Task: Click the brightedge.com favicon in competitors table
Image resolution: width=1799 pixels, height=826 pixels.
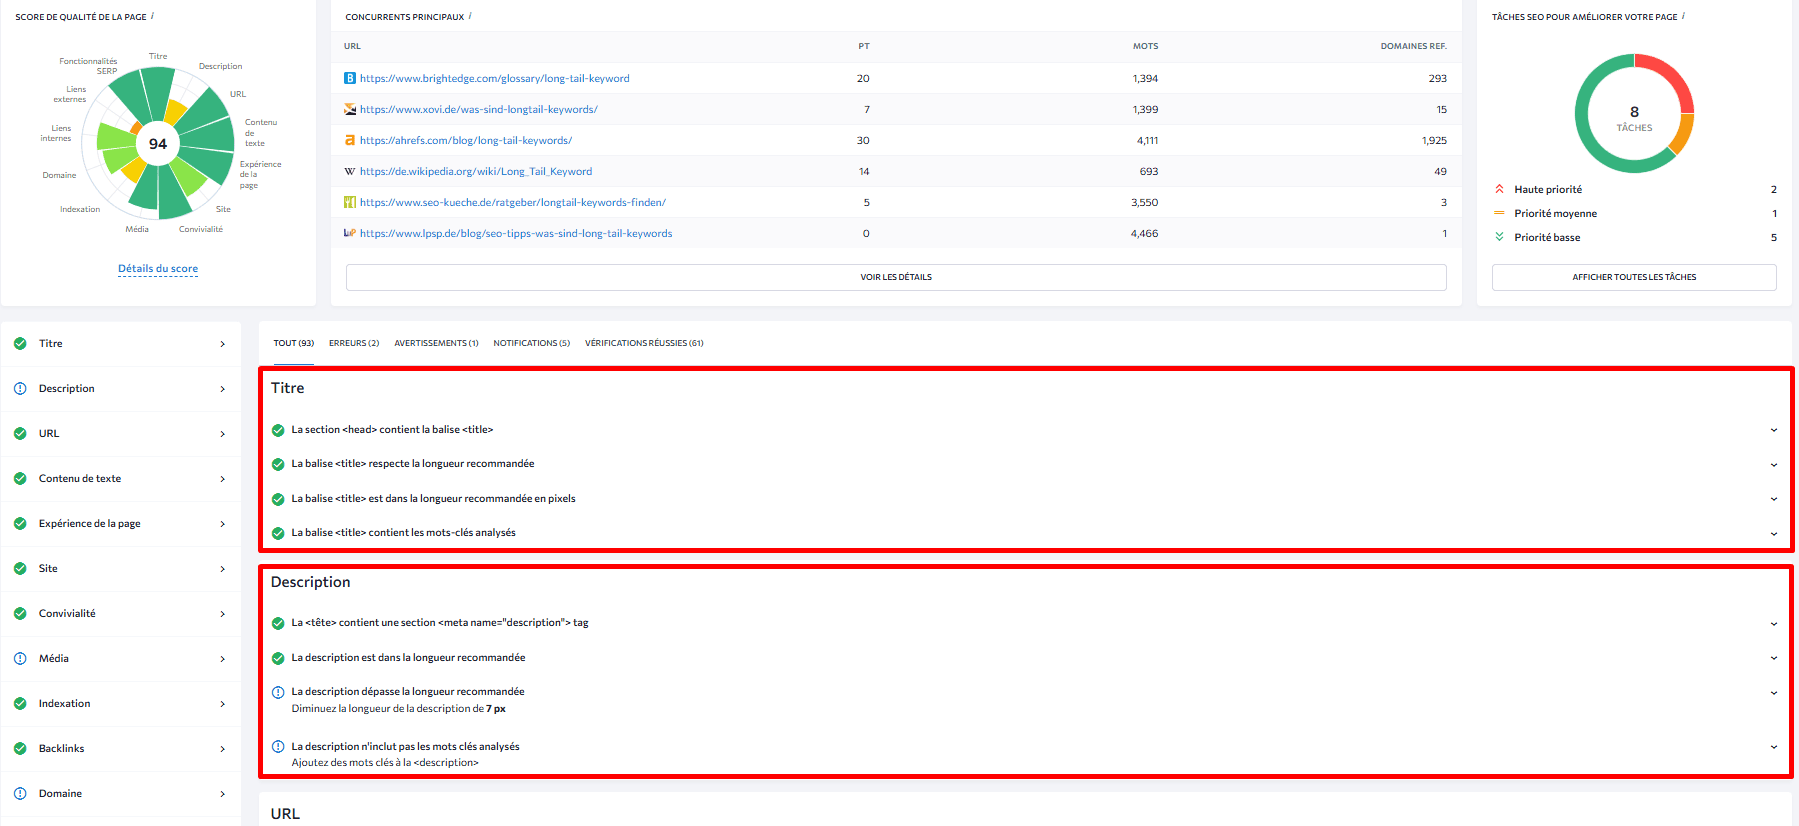Action: (x=350, y=78)
